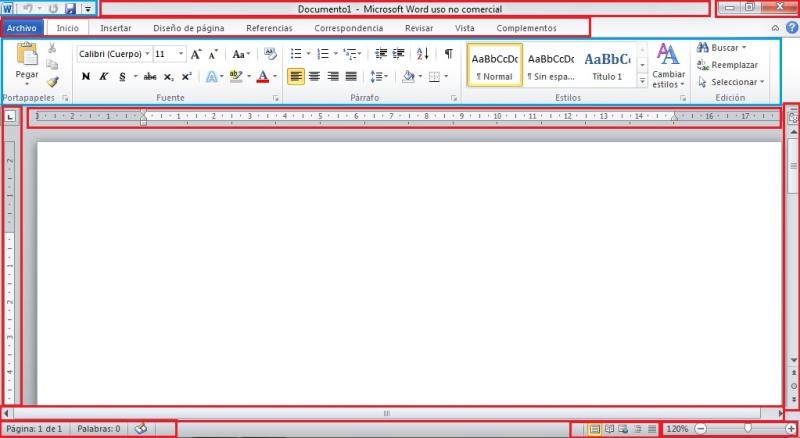Switch to the Diseño de página tab

pos(188,28)
